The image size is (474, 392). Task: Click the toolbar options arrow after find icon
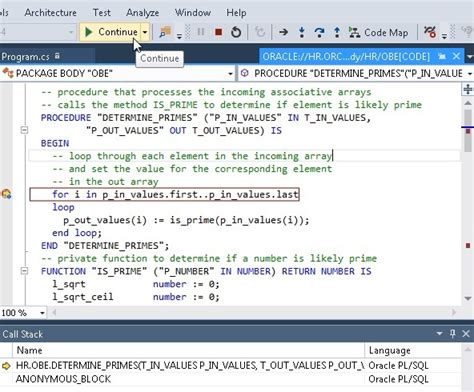click(x=179, y=36)
